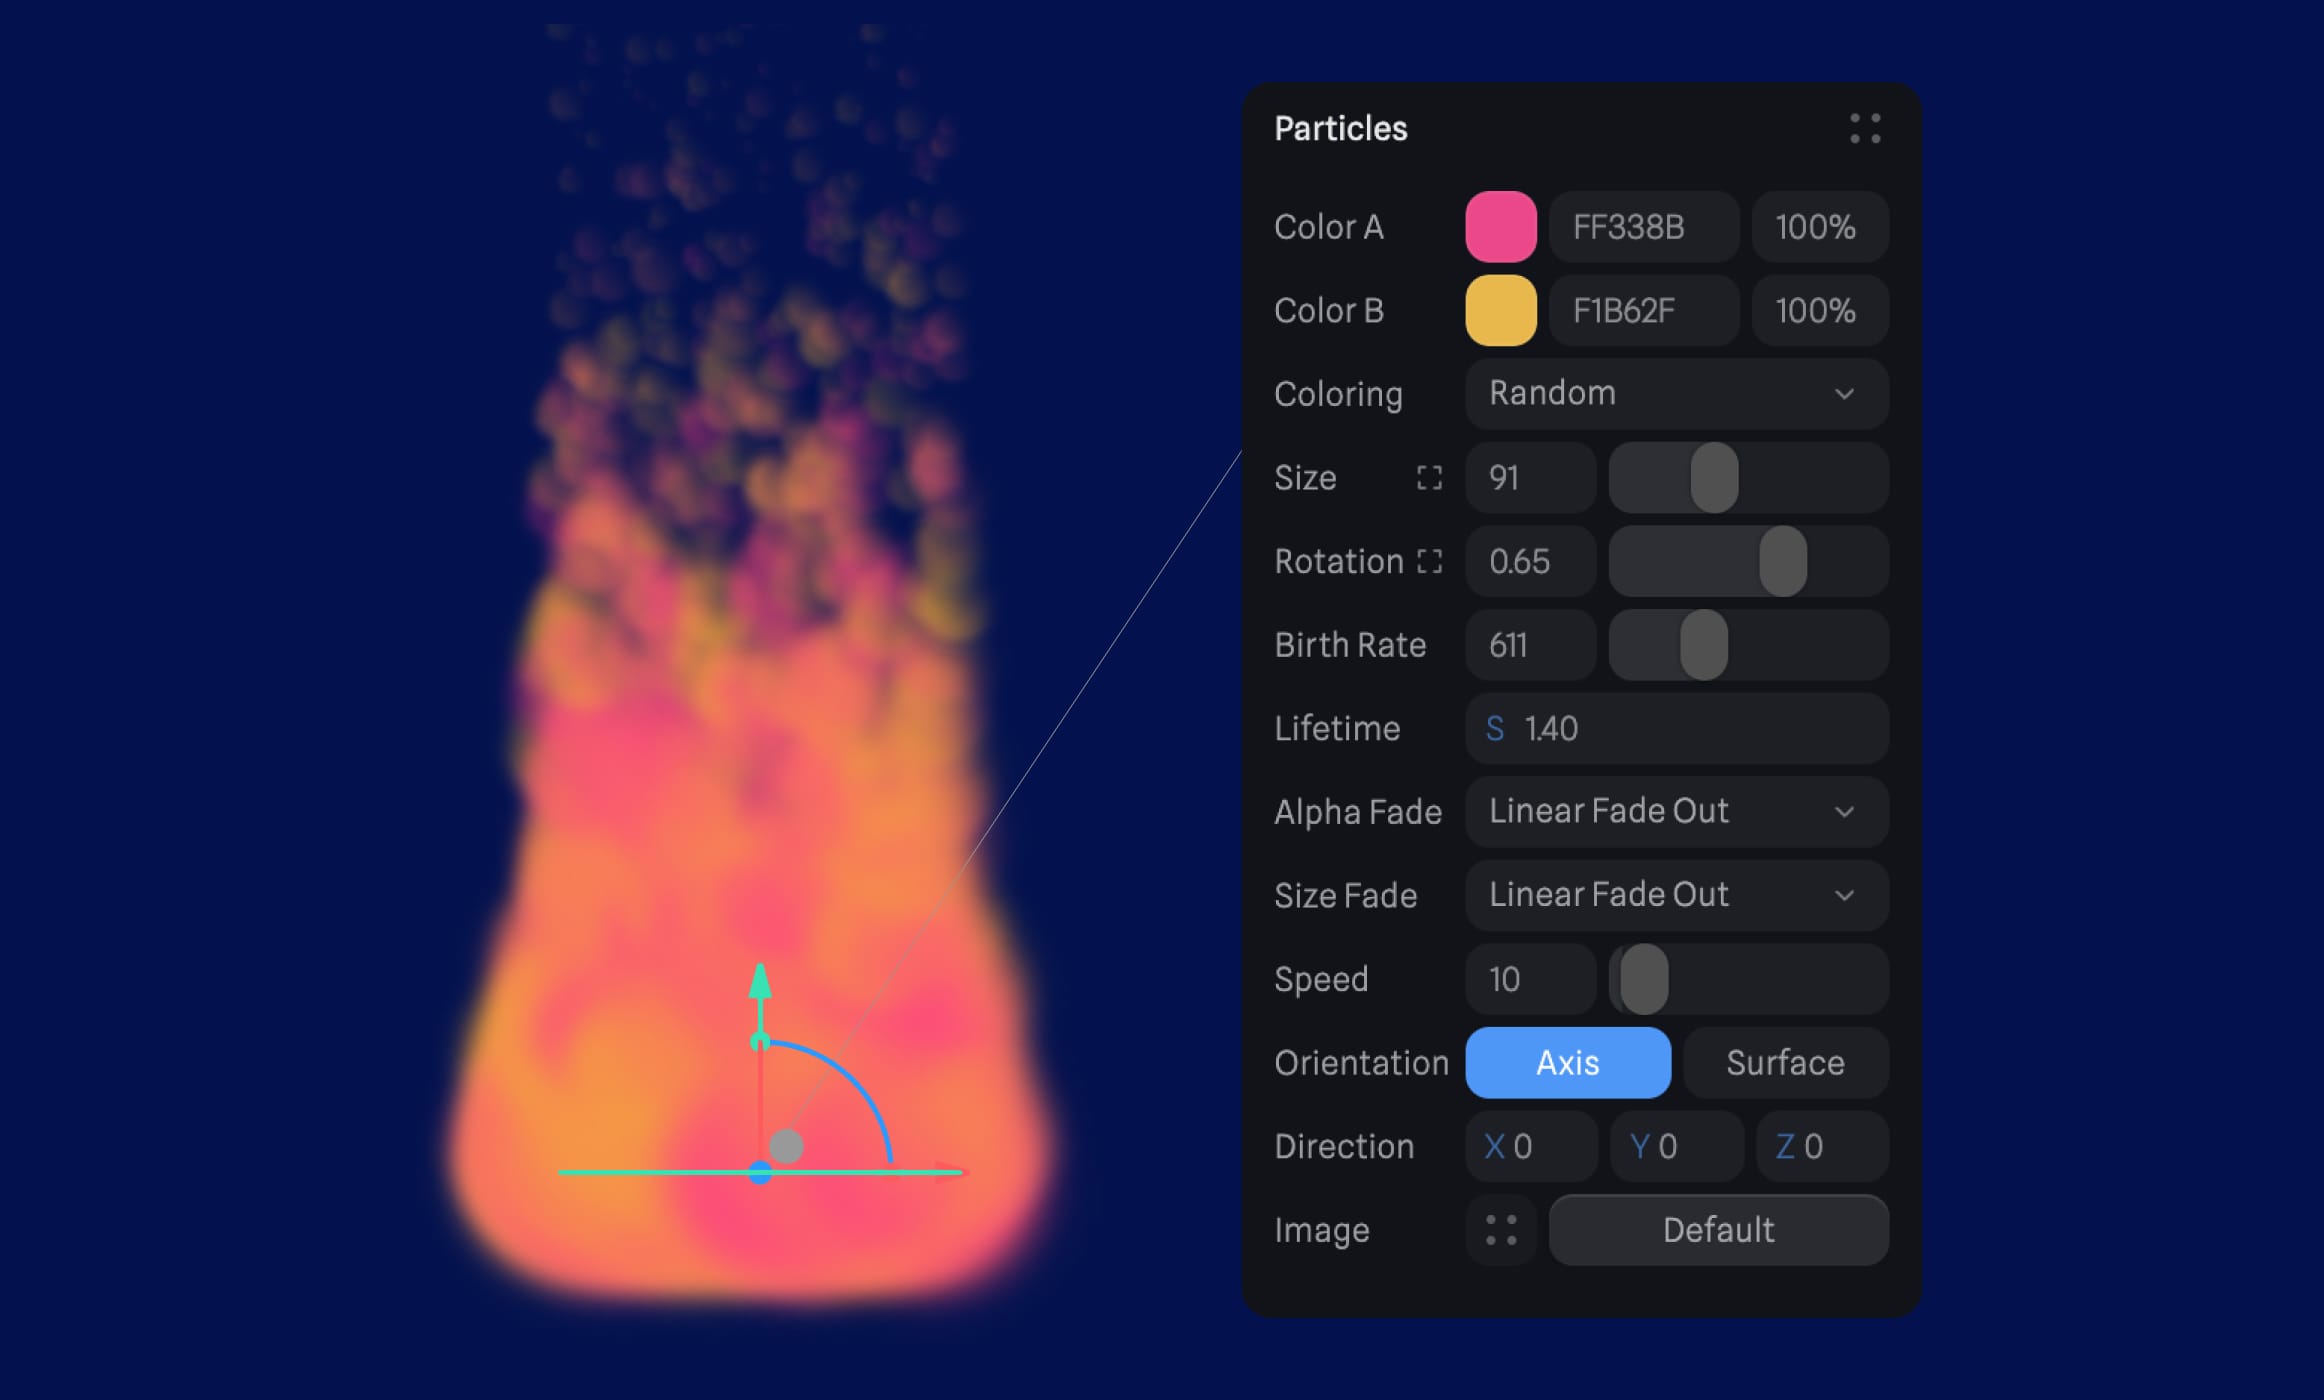The height and width of the screenshot is (1400, 2324).
Task: Enable Axis orientation mode
Action: [x=1567, y=1063]
